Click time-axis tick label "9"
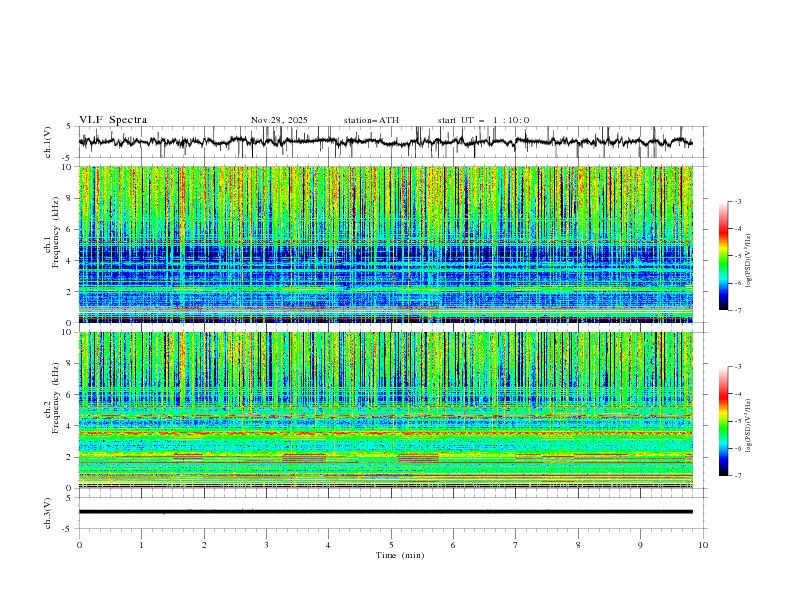Screen dimensions: 792x612 click(640, 545)
